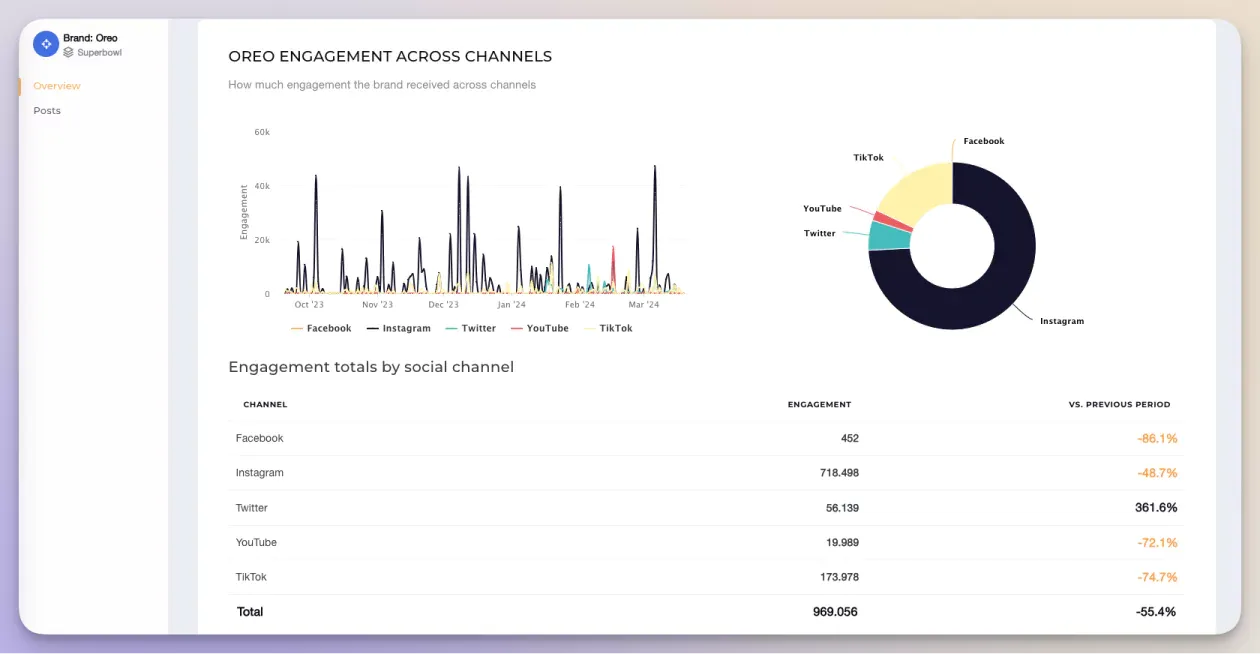
Task: Toggle Instagram series in chart legend
Action: (398, 328)
